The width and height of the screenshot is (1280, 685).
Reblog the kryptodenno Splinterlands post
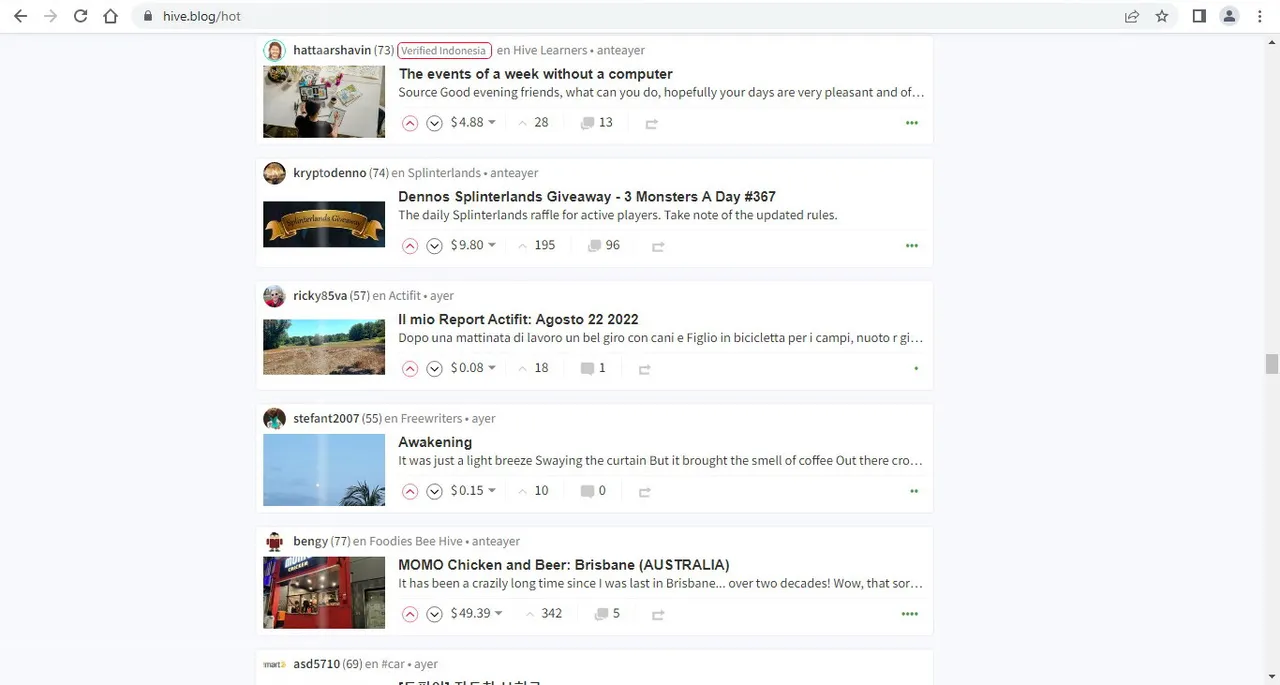click(x=658, y=246)
